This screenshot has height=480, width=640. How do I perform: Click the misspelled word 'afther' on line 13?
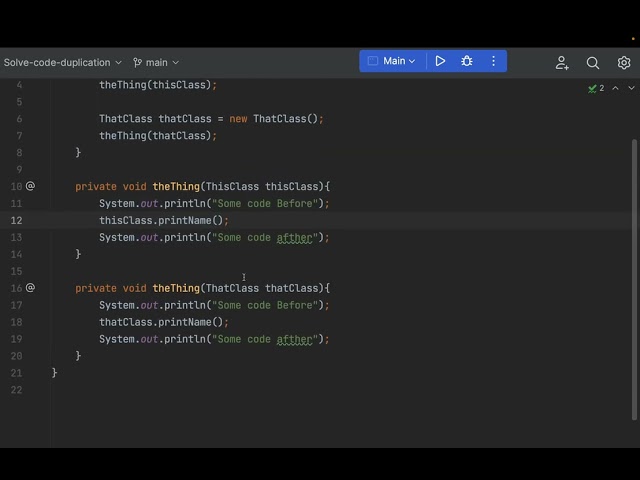(295, 238)
